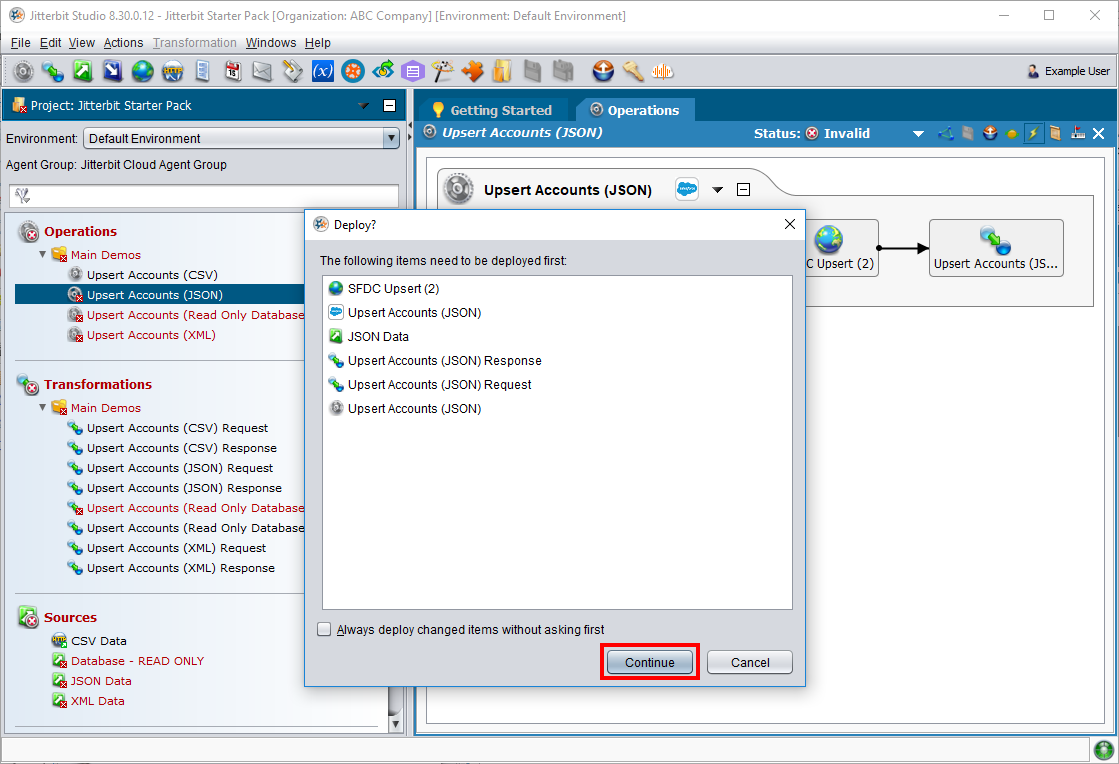Click the calendar schedule icon in toolbar
Image resolution: width=1119 pixels, height=764 pixels.
pos(232,71)
